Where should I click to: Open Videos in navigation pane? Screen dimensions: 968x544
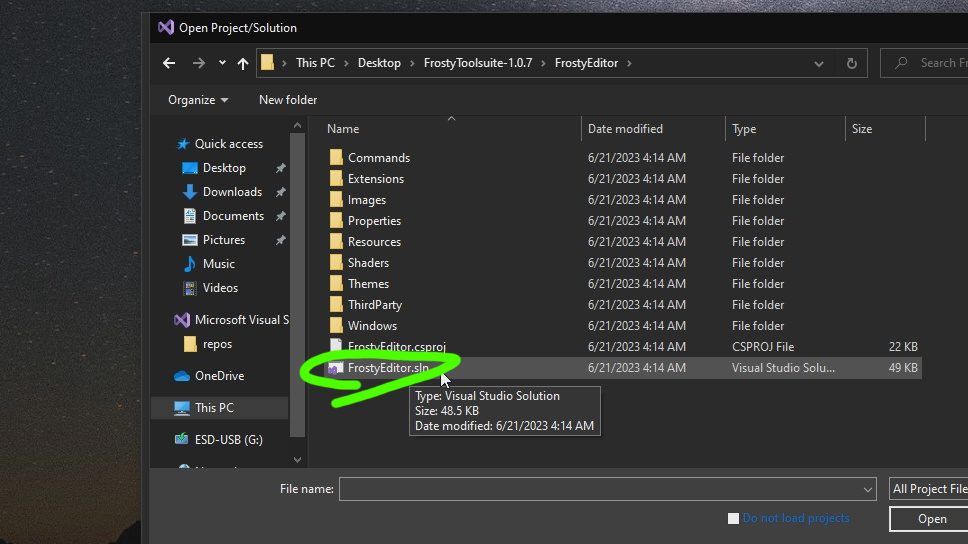pyautogui.click(x=220, y=288)
